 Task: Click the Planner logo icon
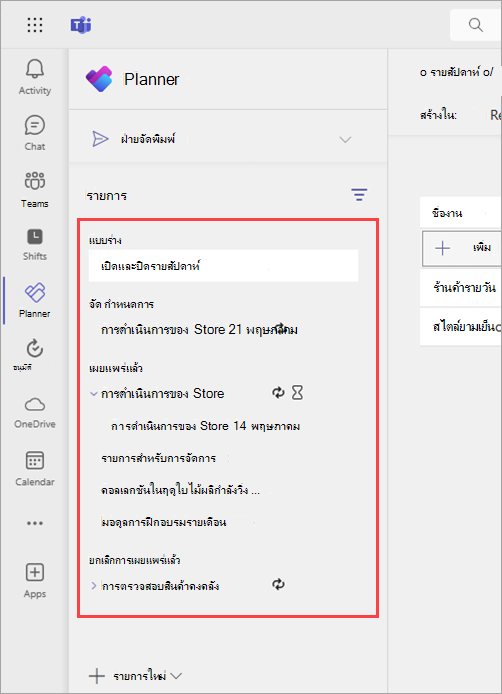coord(99,79)
